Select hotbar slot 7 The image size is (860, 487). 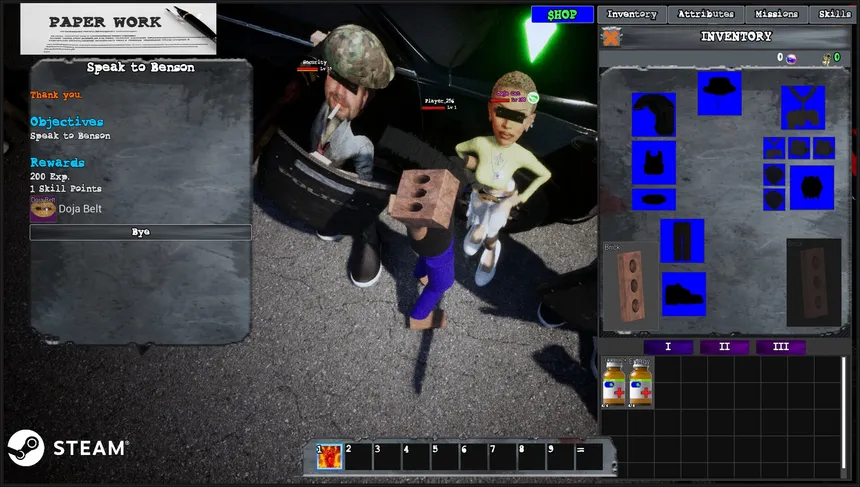pyautogui.click(x=503, y=457)
